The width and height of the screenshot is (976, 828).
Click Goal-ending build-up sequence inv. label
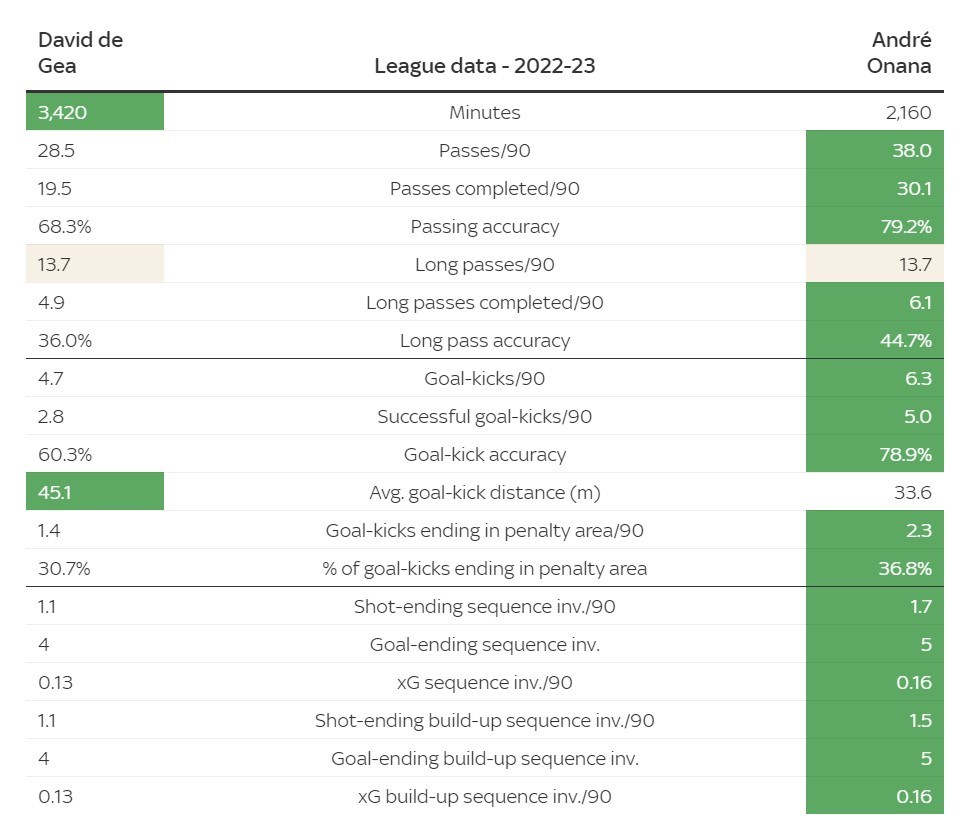click(484, 759)
